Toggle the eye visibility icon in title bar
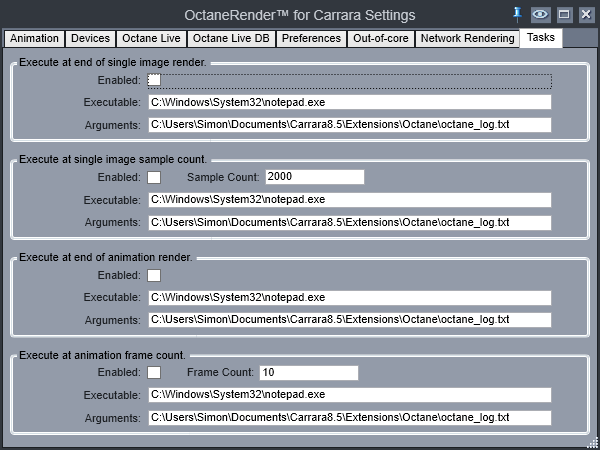The image size is (600, 450). tap(540, 15)
